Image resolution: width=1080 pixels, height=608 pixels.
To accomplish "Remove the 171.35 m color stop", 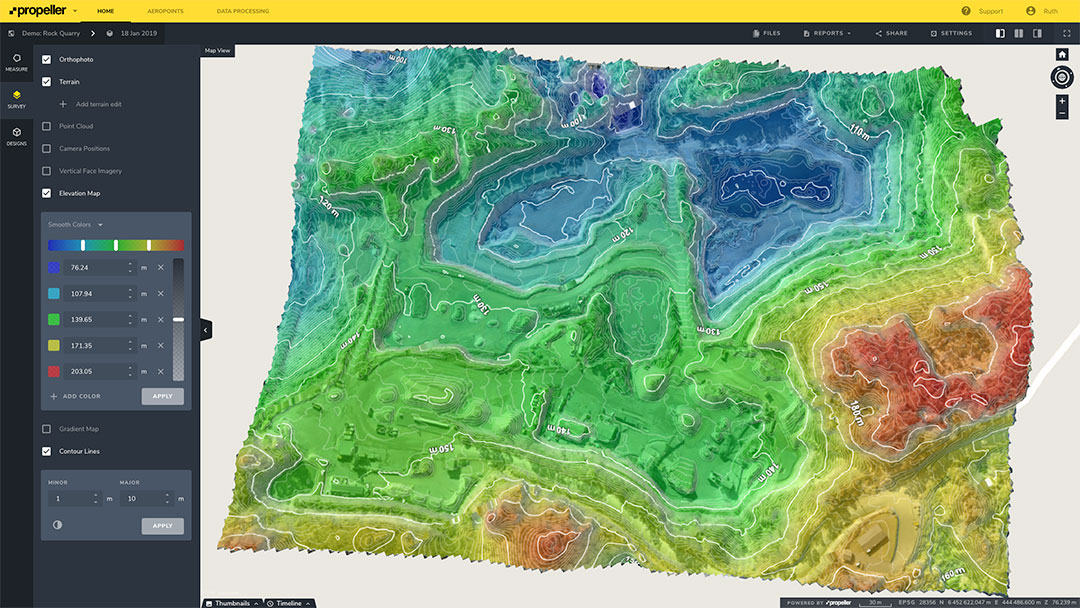I will [x=160, y=346].
